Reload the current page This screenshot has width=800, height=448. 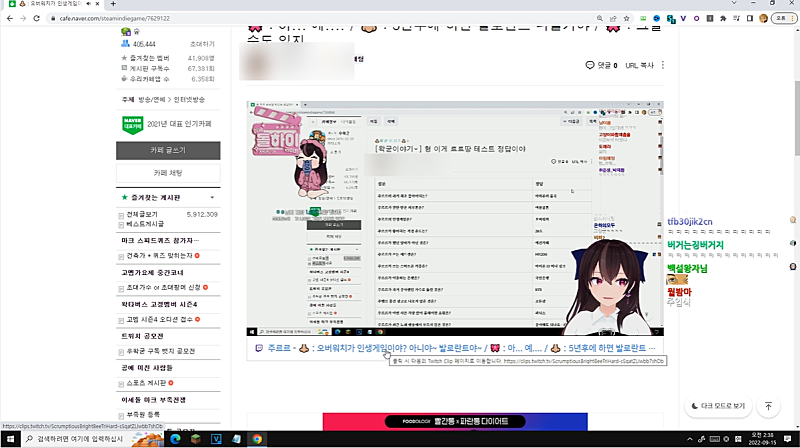(x=36, y=18)
